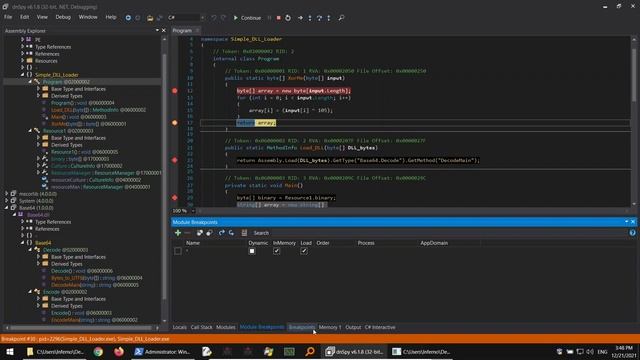The height and width of the screenshot is (360, 640).
Task: Expand the System (4.0.0.0) assembly
Action: [x=7, y=201]
